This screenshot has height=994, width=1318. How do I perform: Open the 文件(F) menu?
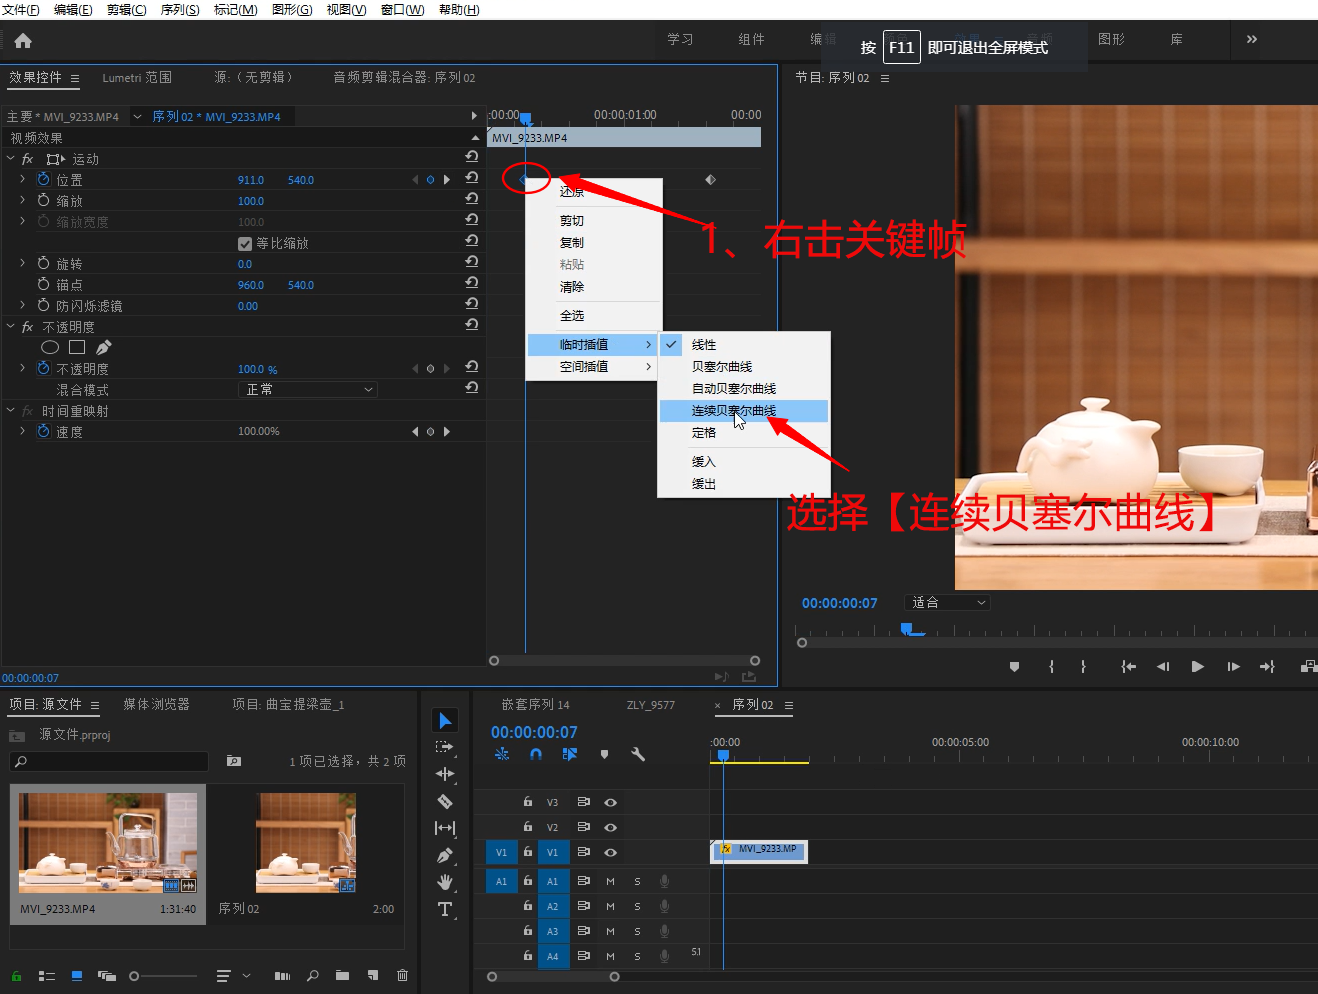pyautogui.click(x=21, y=9)
